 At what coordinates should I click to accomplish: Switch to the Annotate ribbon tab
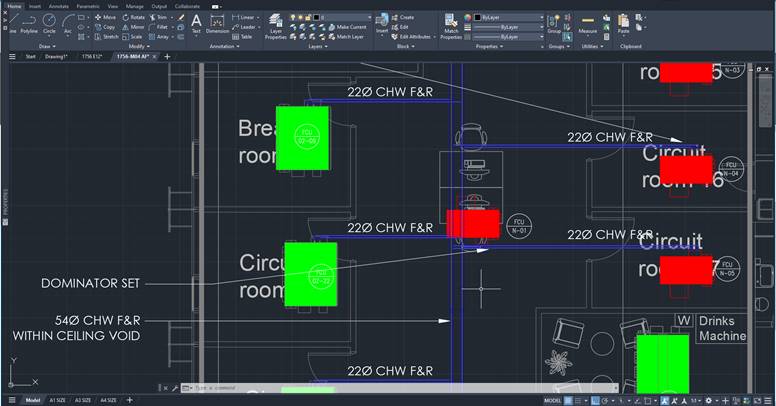tap(59, 6)
